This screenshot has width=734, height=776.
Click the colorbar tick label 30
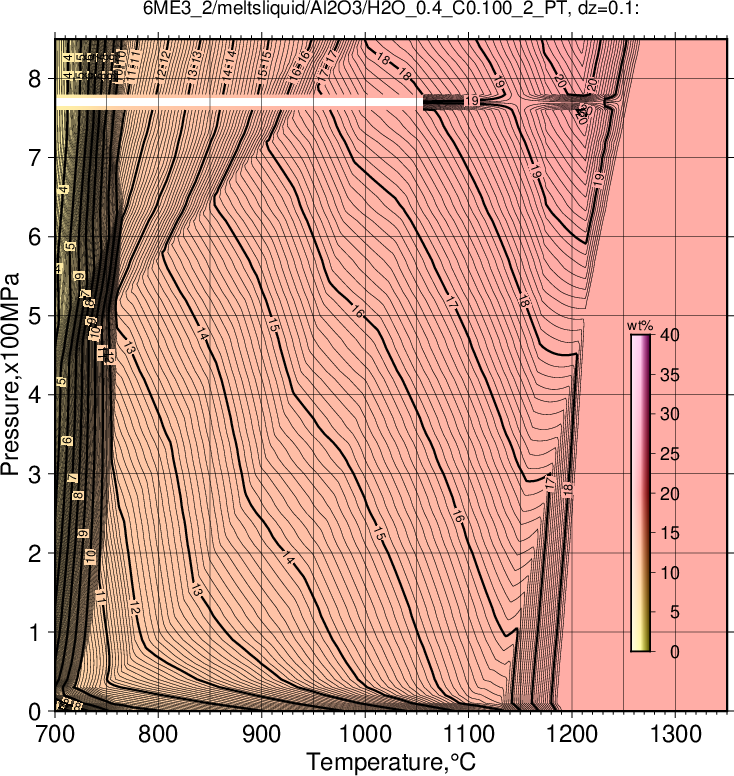(x=670, y=414)
